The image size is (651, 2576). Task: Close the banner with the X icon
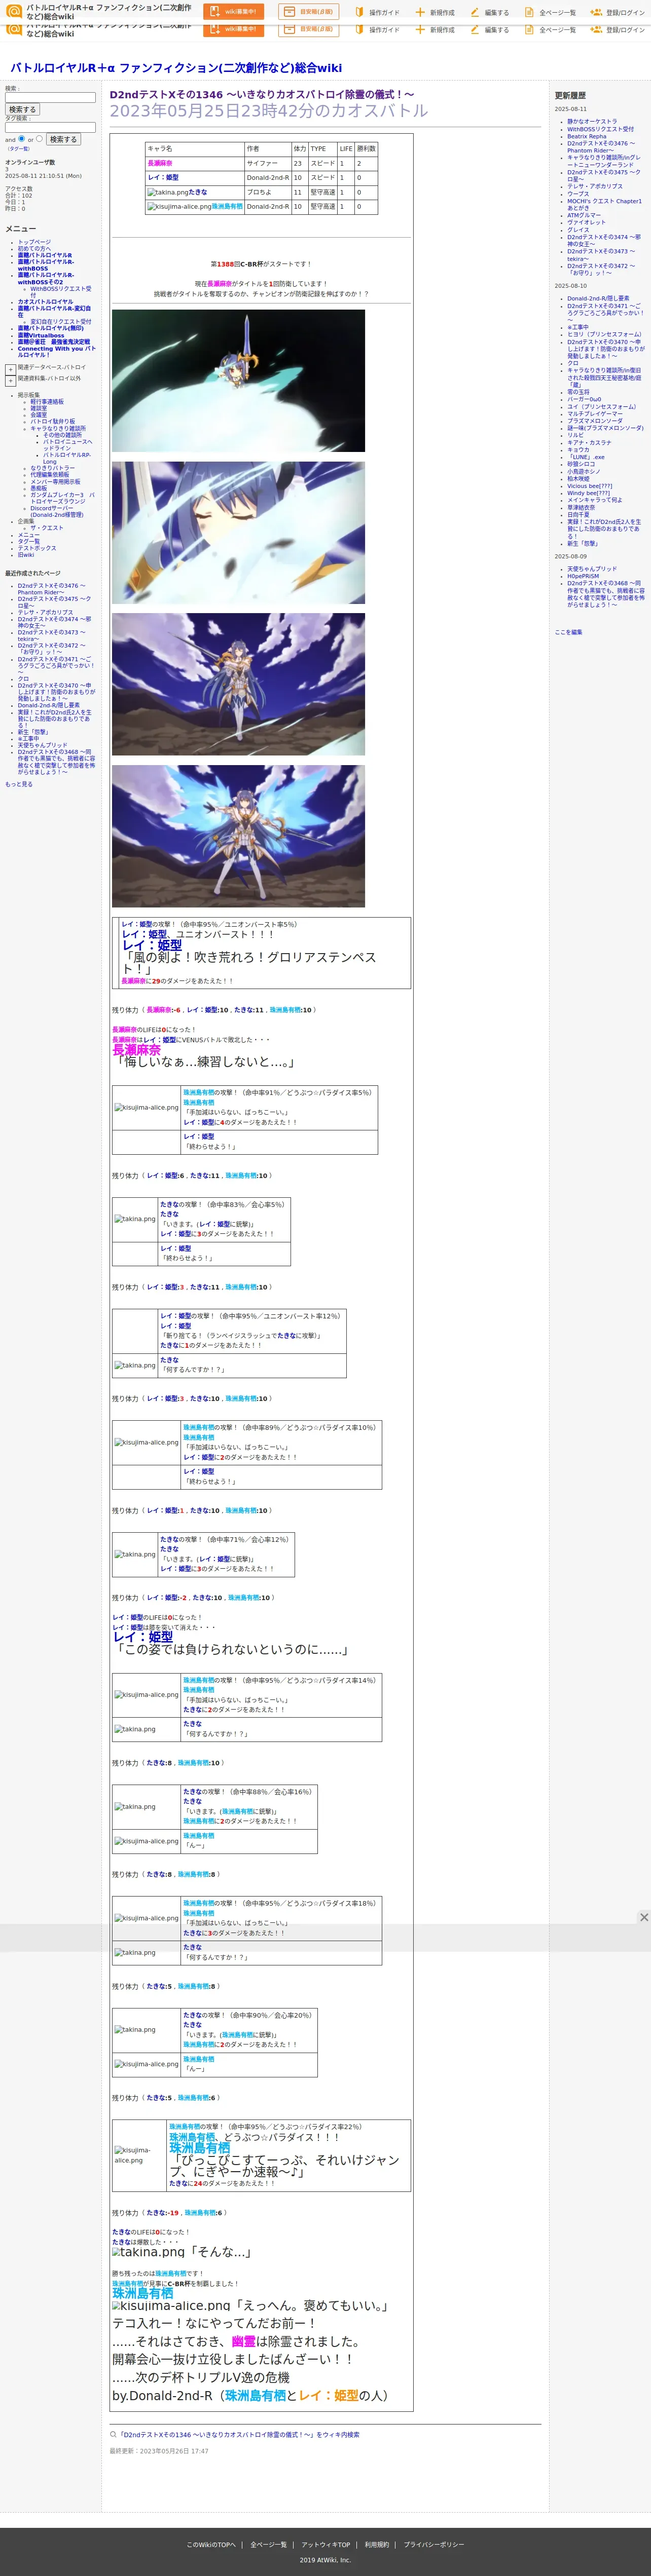(644, 1917)
